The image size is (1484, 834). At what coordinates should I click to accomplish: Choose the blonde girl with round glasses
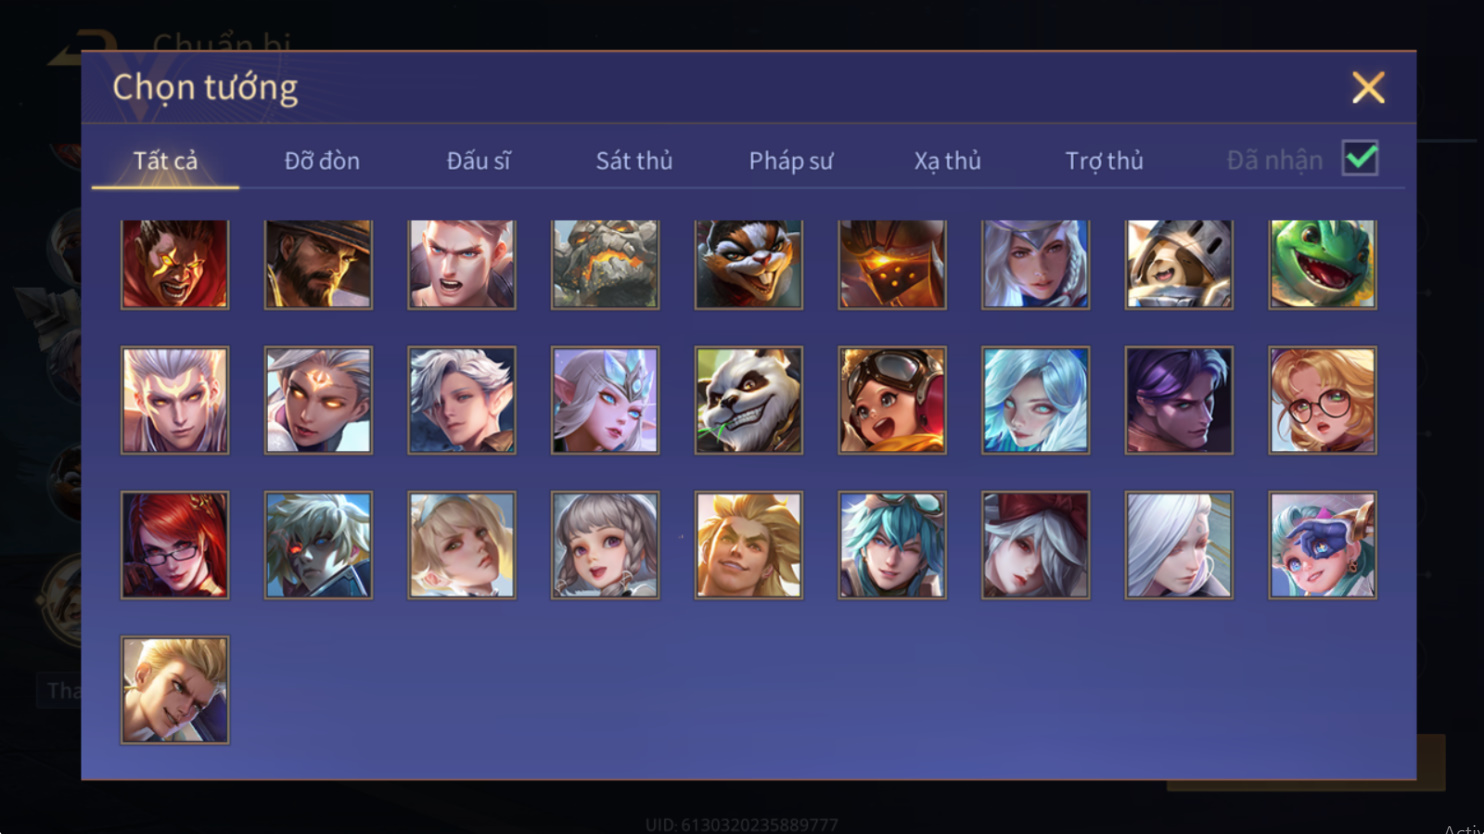click(1322, 400)
